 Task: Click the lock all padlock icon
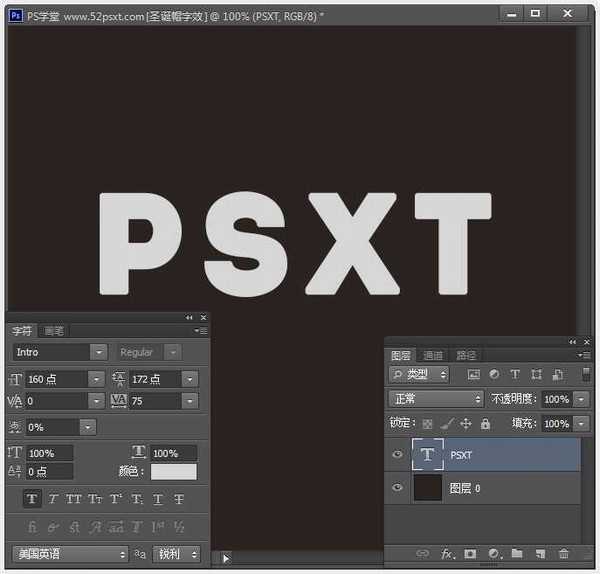point(485,424)
